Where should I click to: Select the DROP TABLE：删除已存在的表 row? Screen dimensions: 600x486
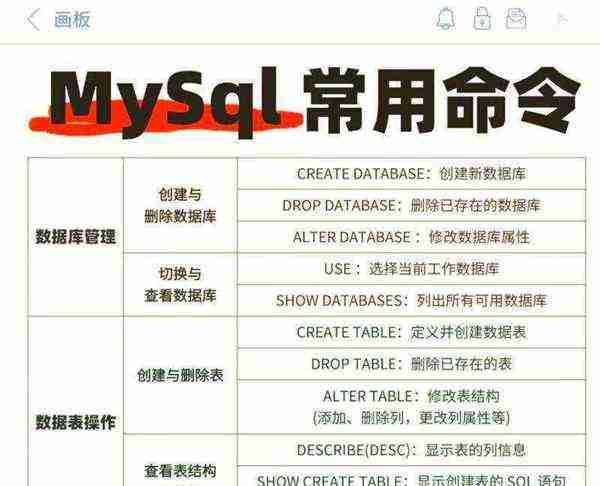411,364
